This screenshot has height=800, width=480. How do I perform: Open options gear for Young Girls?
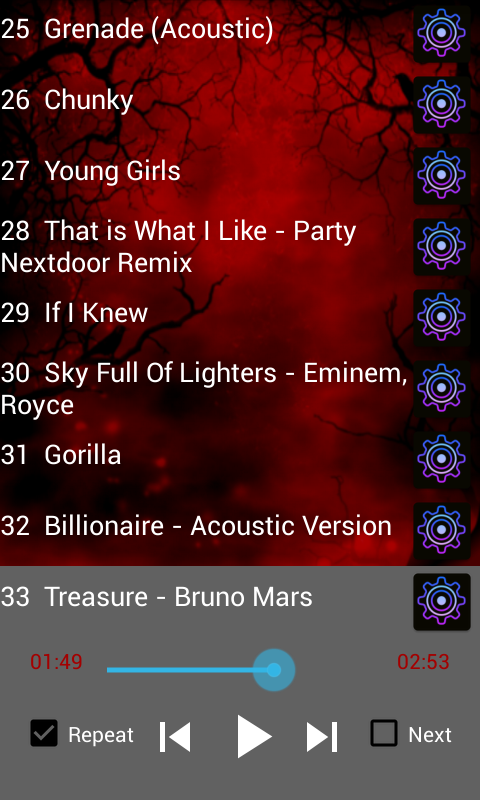tap(442, 175)
